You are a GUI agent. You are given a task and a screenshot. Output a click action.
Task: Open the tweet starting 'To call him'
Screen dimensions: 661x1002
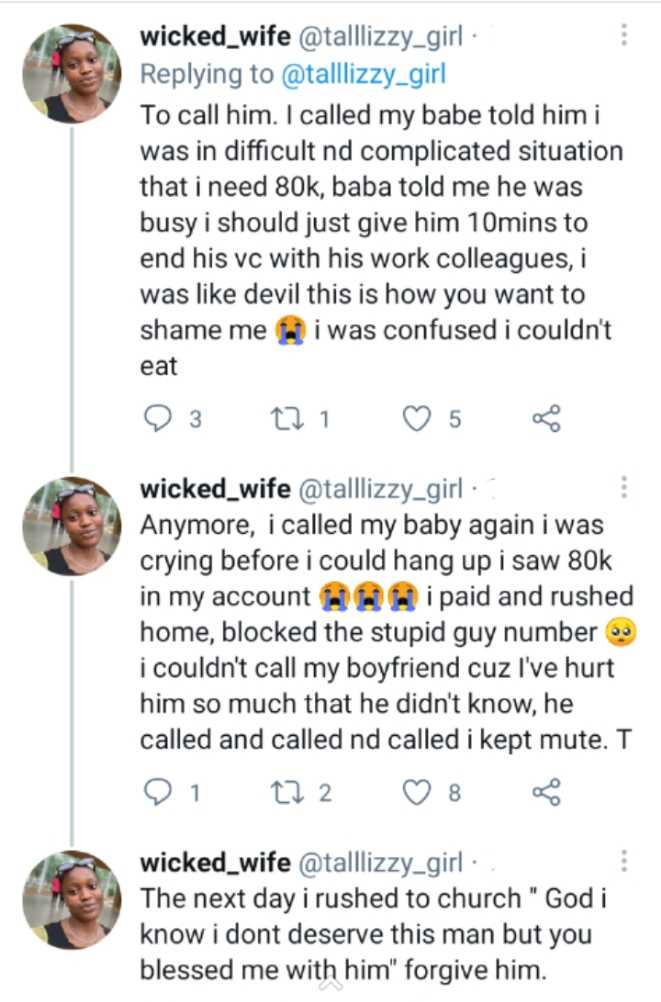tap(380, 240)
